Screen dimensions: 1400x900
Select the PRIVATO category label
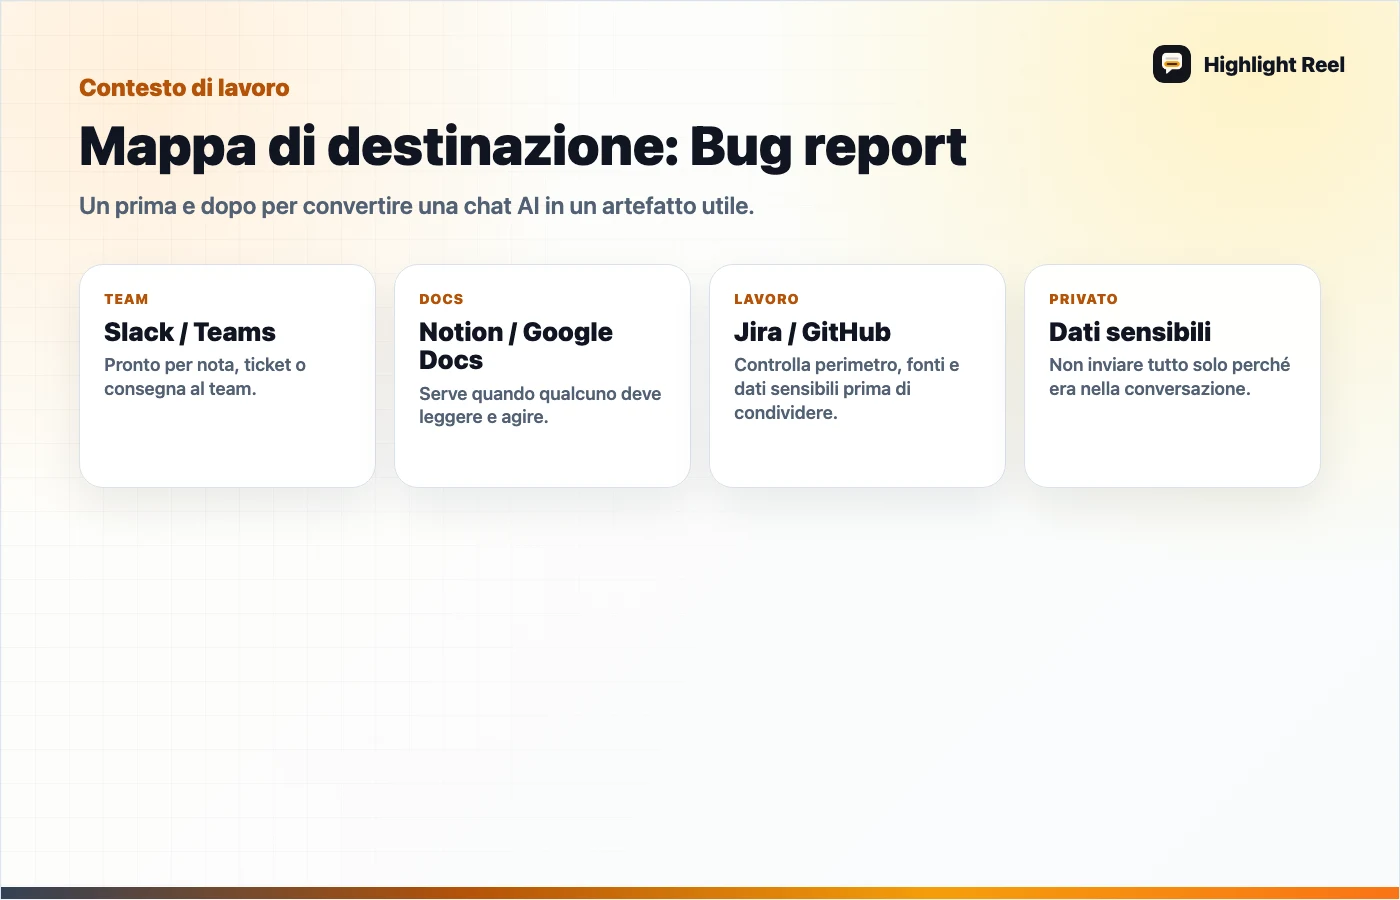(x=1083, y=299)
